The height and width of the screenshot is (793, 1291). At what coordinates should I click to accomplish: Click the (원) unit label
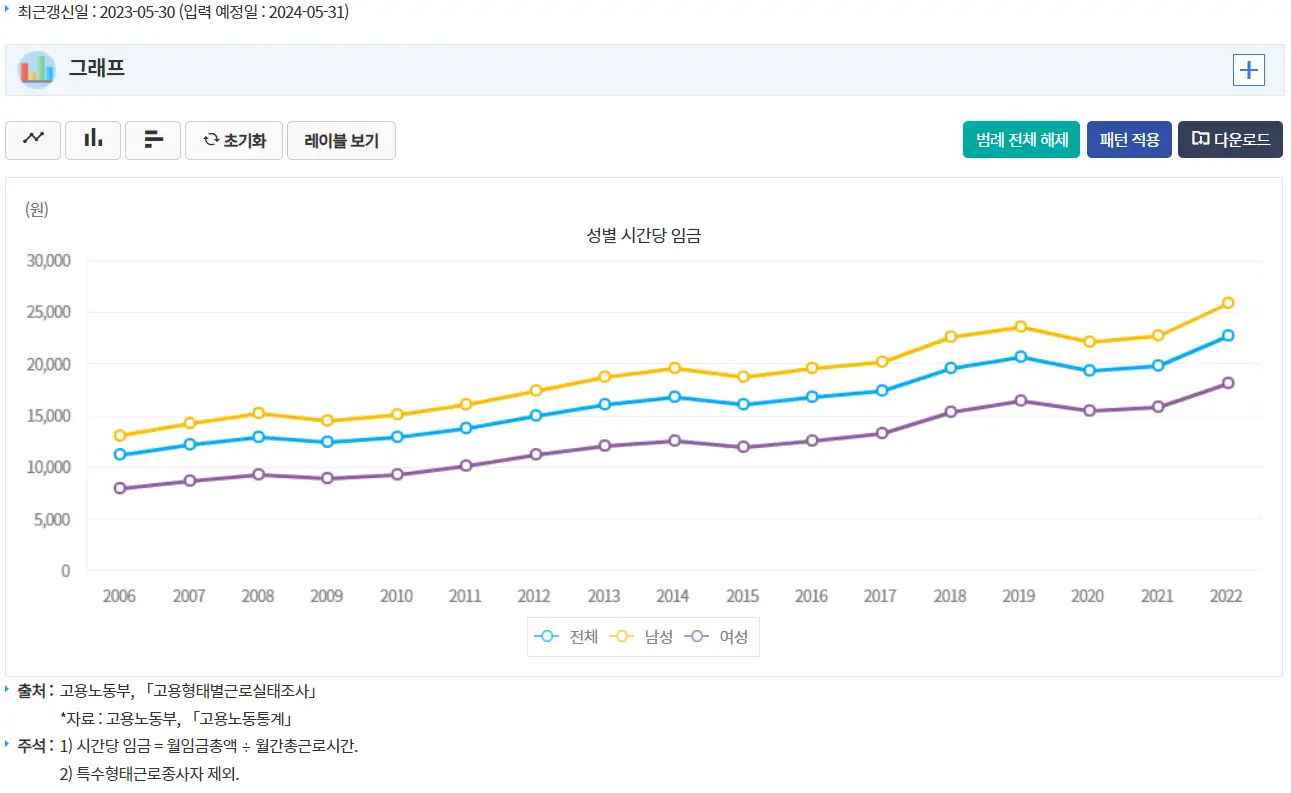point(37,209)
